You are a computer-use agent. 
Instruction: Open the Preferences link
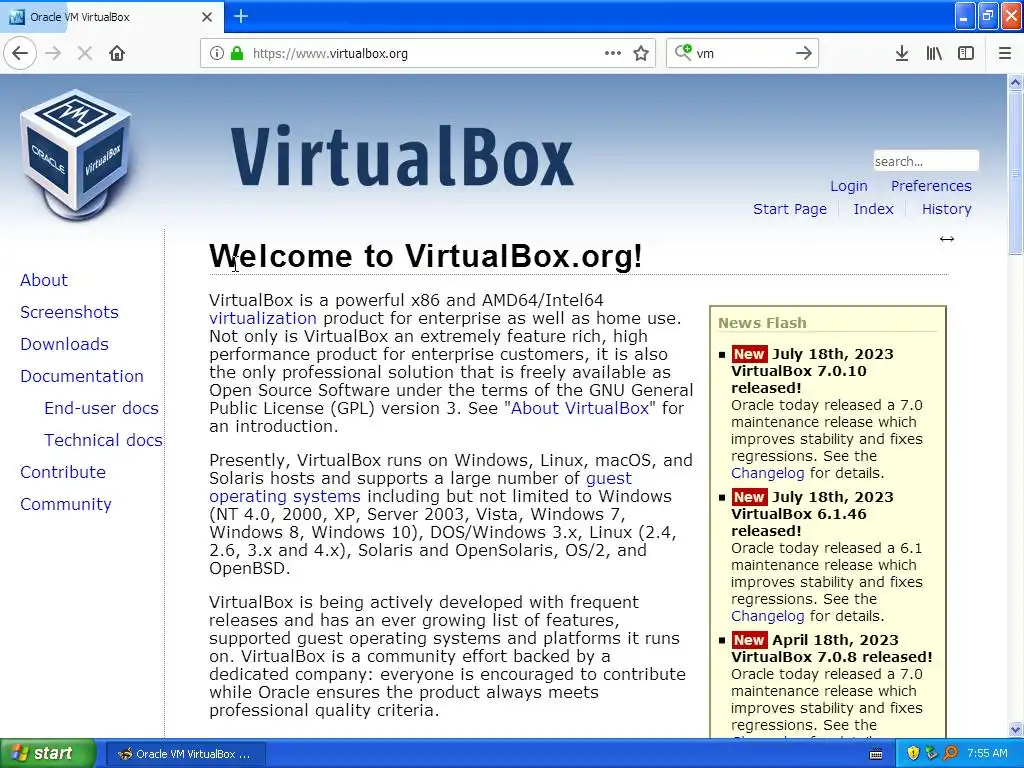(931, 186)
